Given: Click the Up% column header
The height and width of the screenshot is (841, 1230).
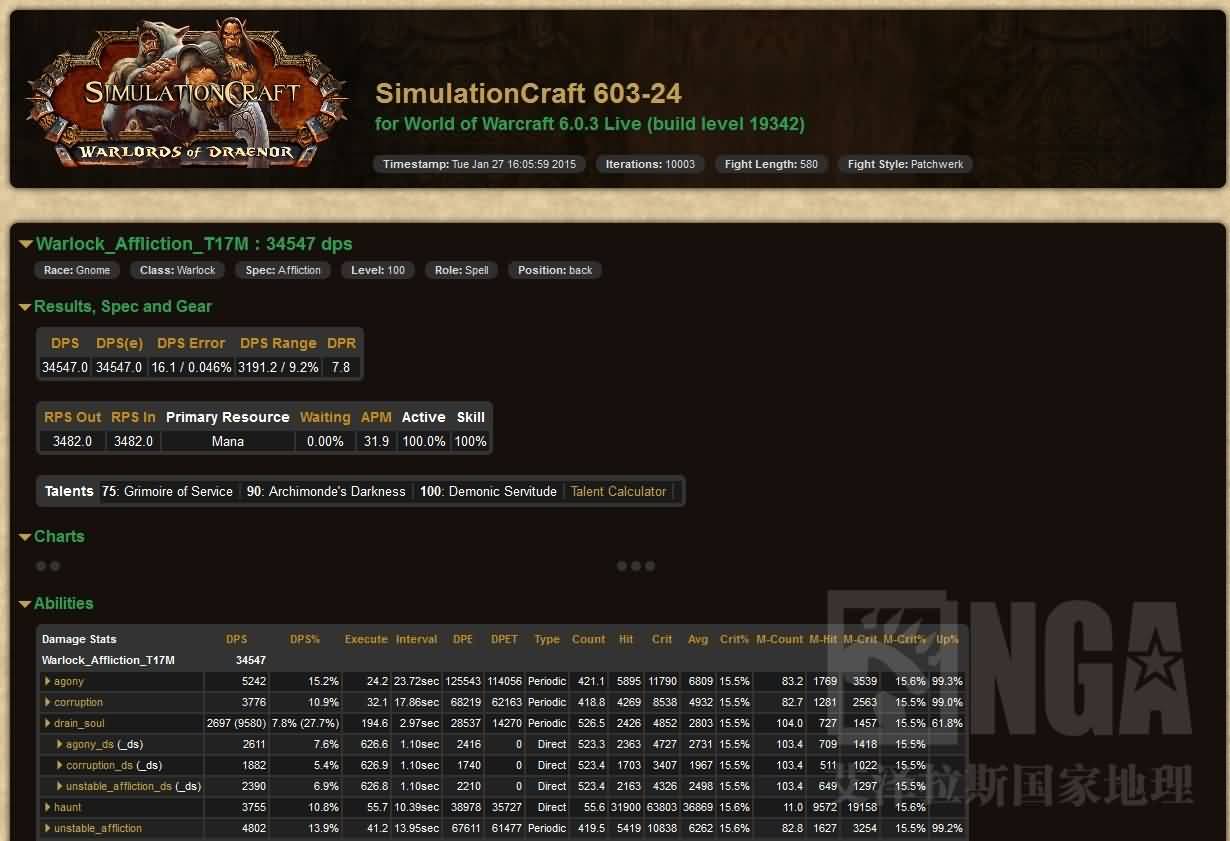Looking at the screenshot, I should pyautogui.click(x=947, y=639).
